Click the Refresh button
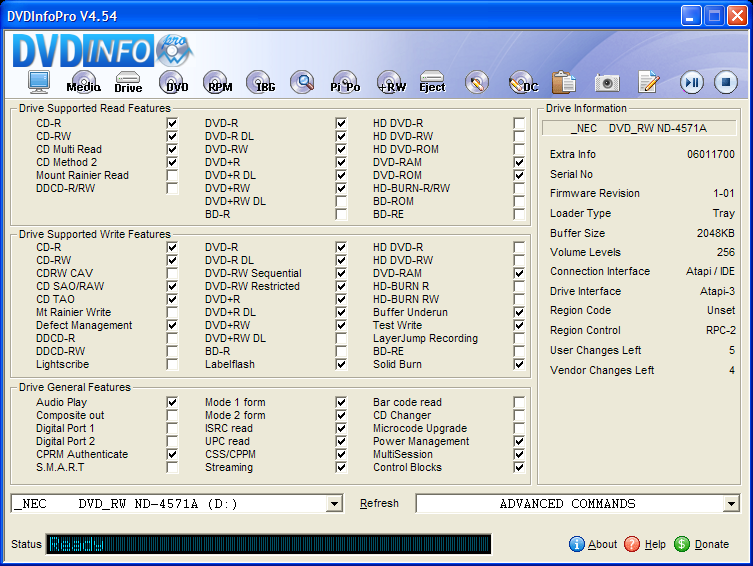Image resolution: width=753 pixels, height=566 pixels. click(379, 503)
